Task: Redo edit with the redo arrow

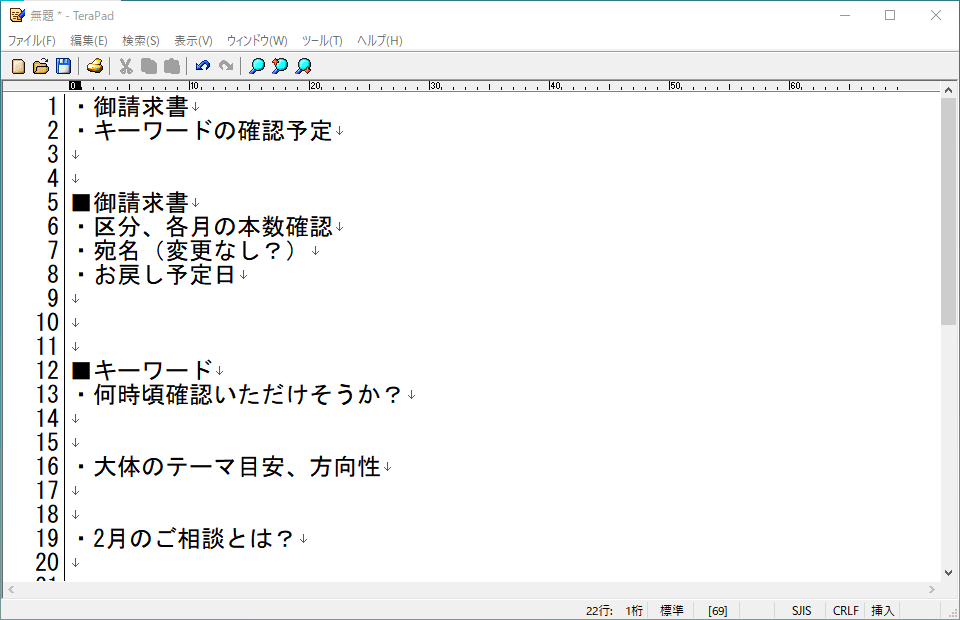Action: coord(226,66)
